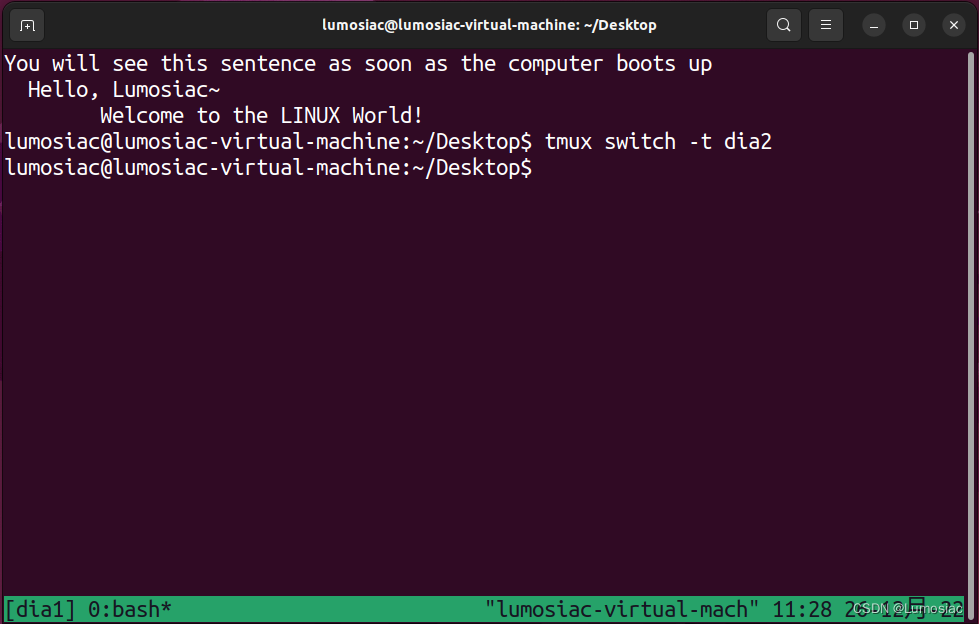Maximize the terminal window
Screen dimensions: 979x624
click(913, 25)
